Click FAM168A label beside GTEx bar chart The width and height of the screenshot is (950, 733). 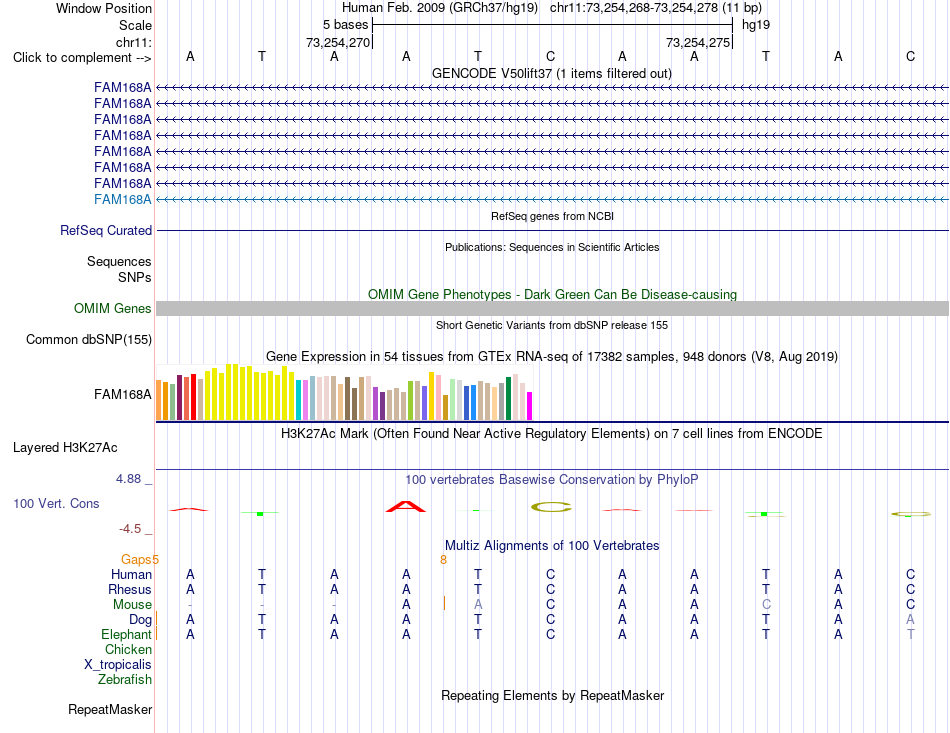click(x=122, y=394)
